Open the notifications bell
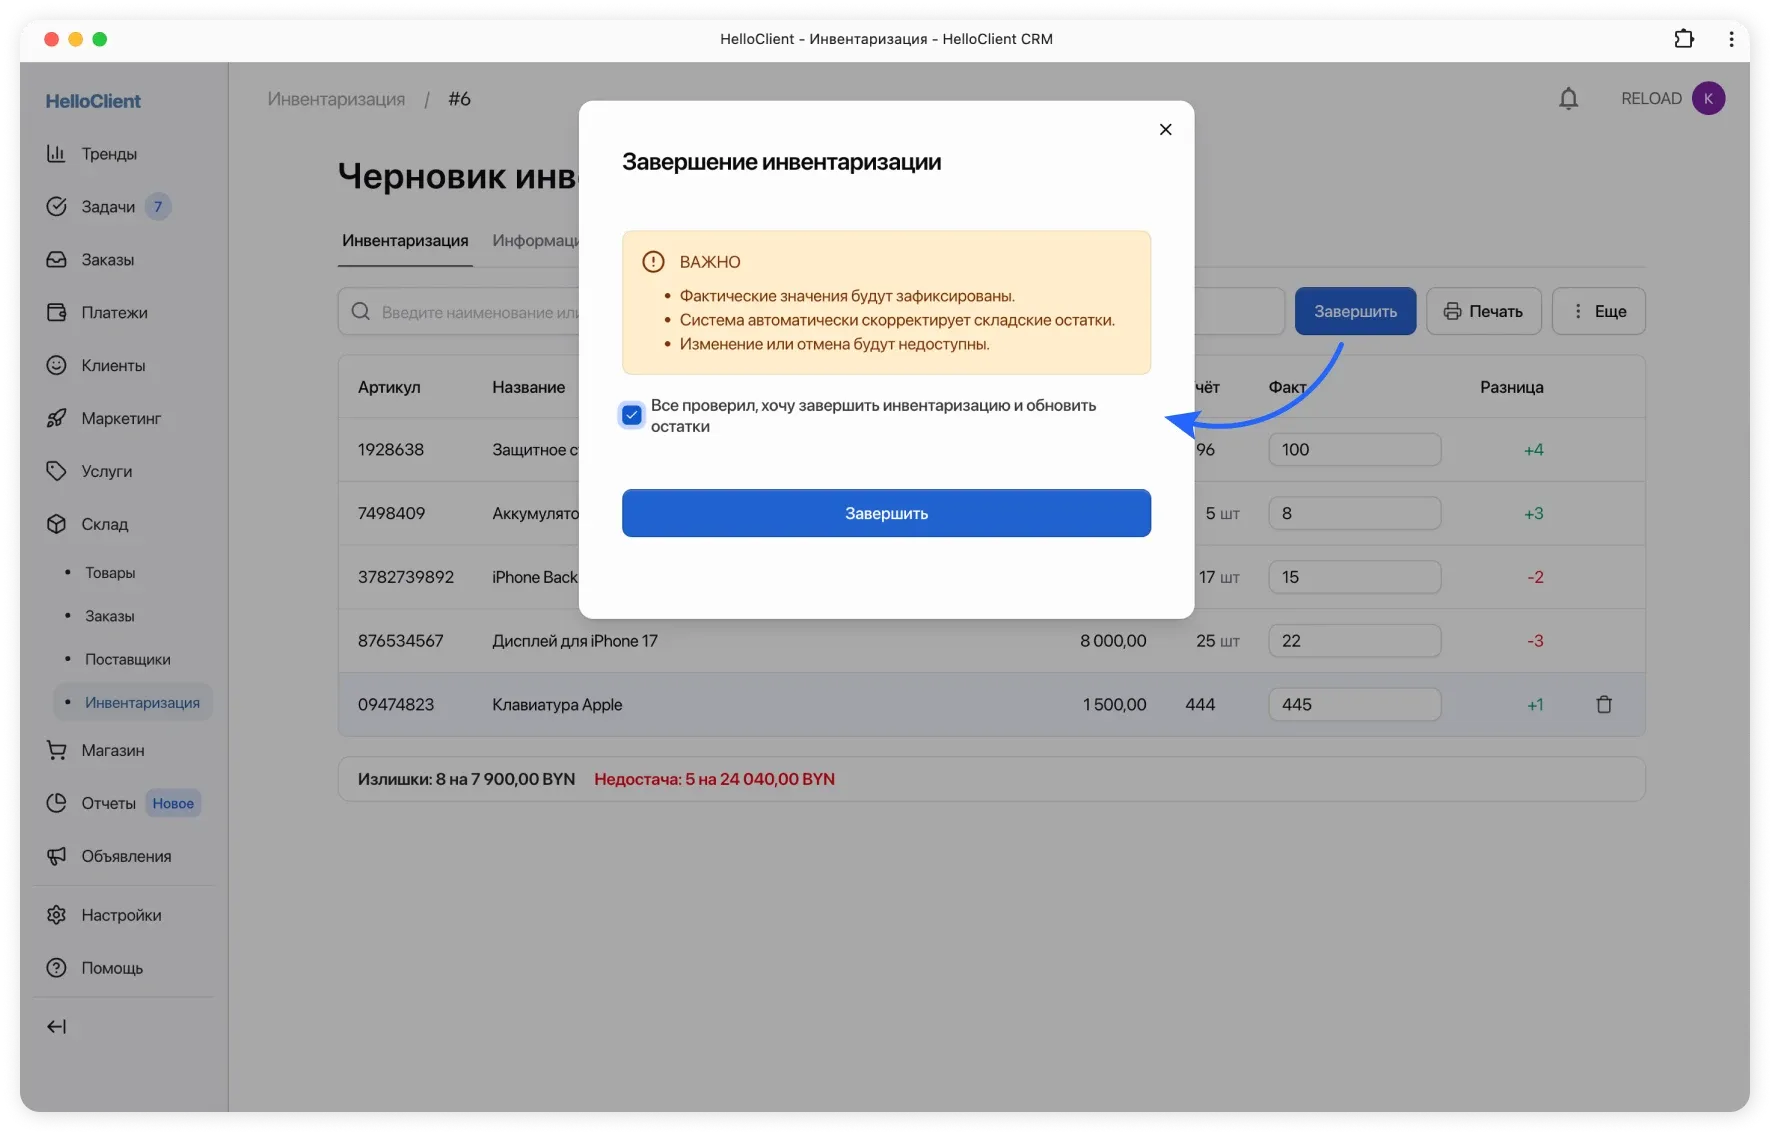The width and height of the screenshot is (1770, 1132). pyautogui.click(x=1568, y=98)
